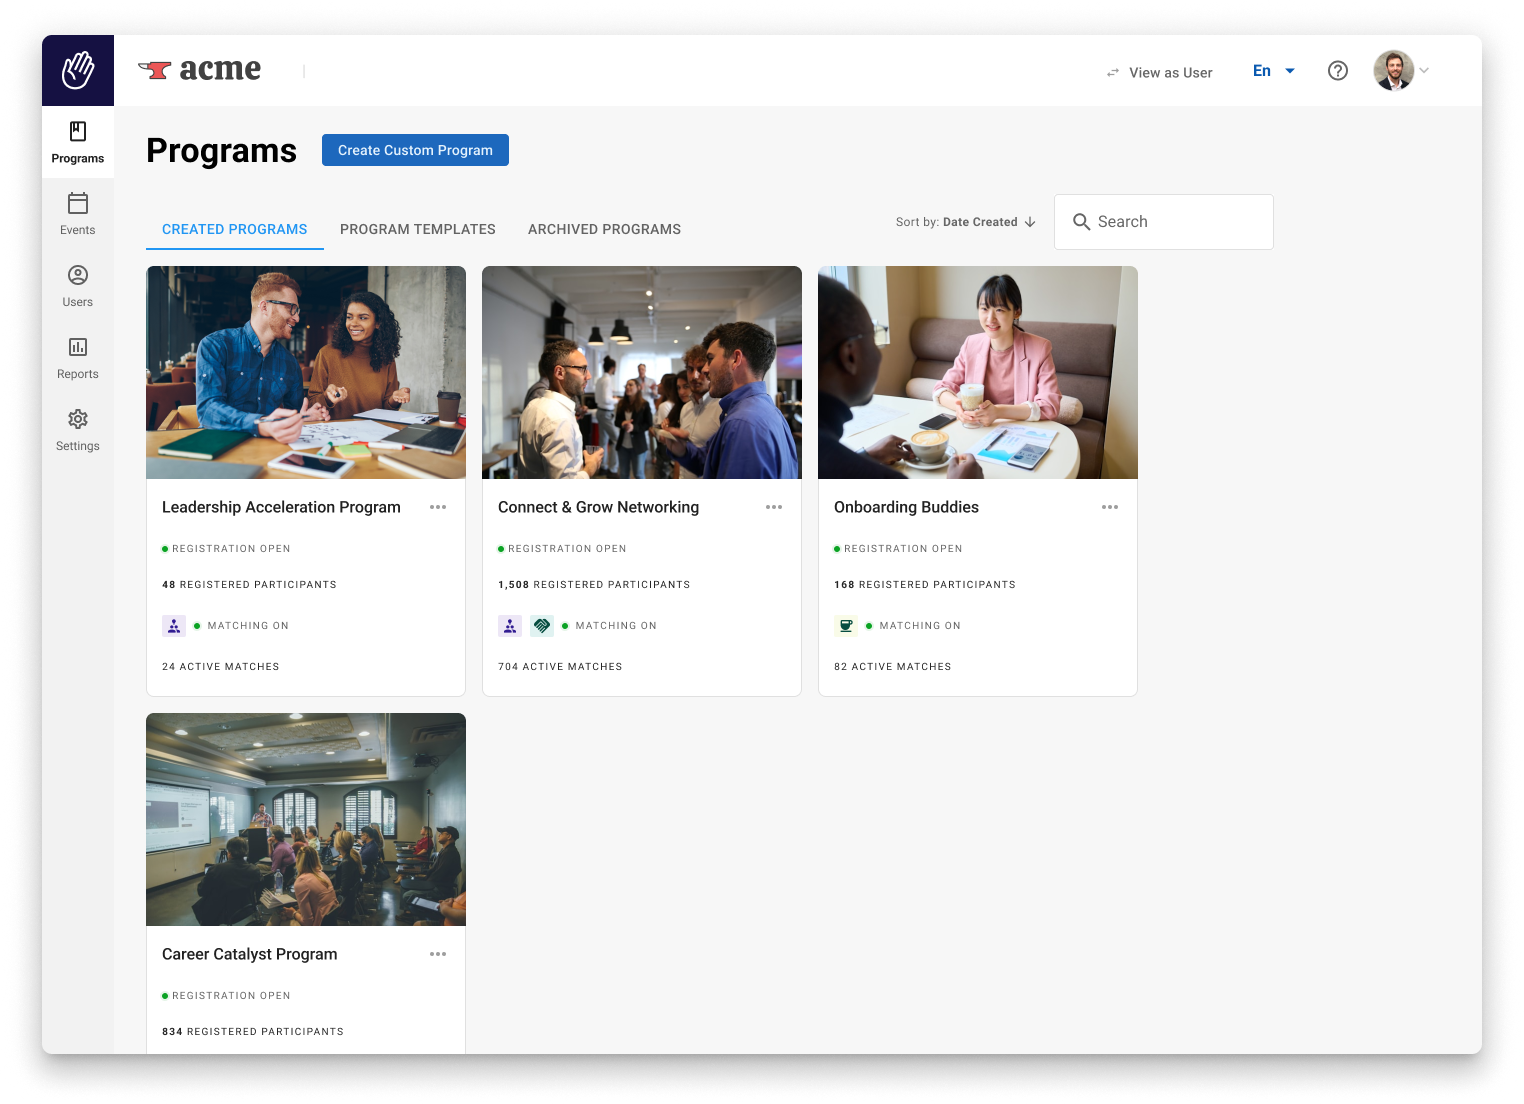Click Leadership Acceleration Program cover image
Screen dimensions: 1524x1104
(306, 372)
